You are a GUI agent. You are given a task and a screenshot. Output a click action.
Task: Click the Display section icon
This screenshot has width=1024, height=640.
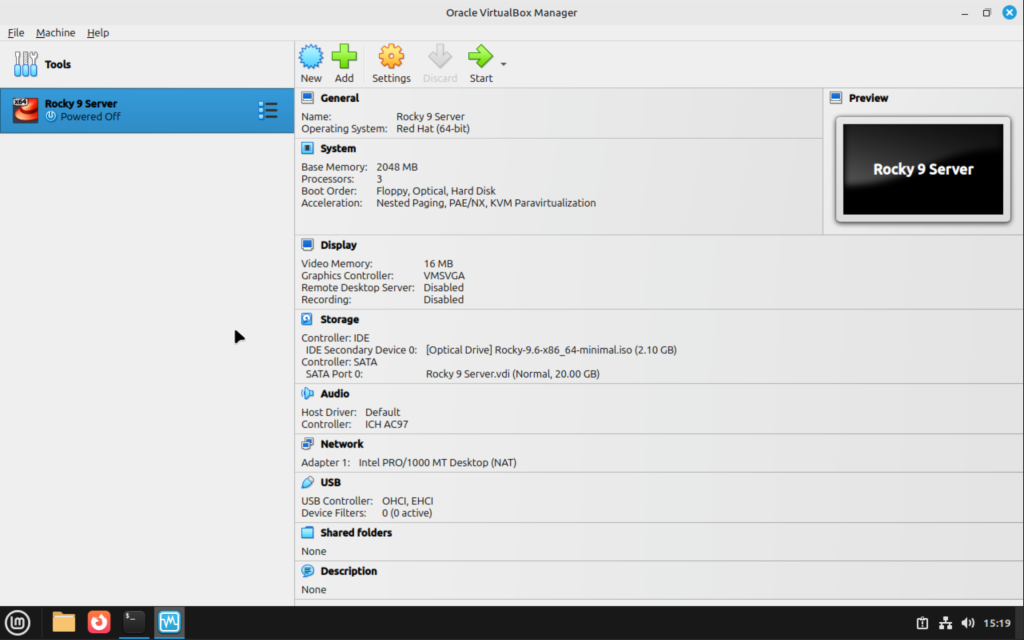point(306,244)
